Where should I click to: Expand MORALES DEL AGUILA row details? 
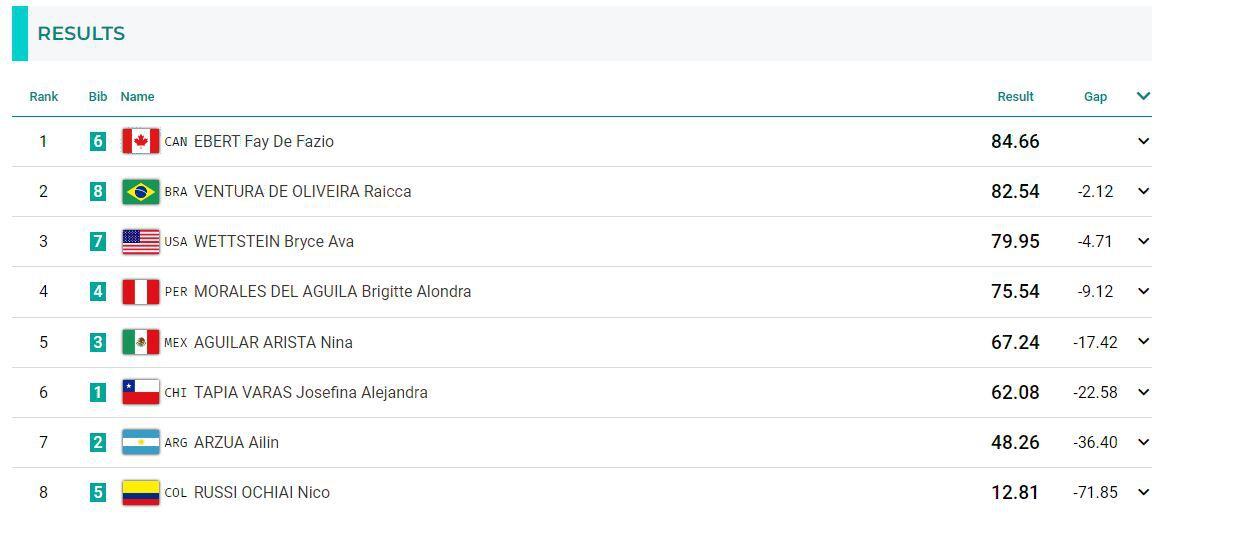point(1143,291)
